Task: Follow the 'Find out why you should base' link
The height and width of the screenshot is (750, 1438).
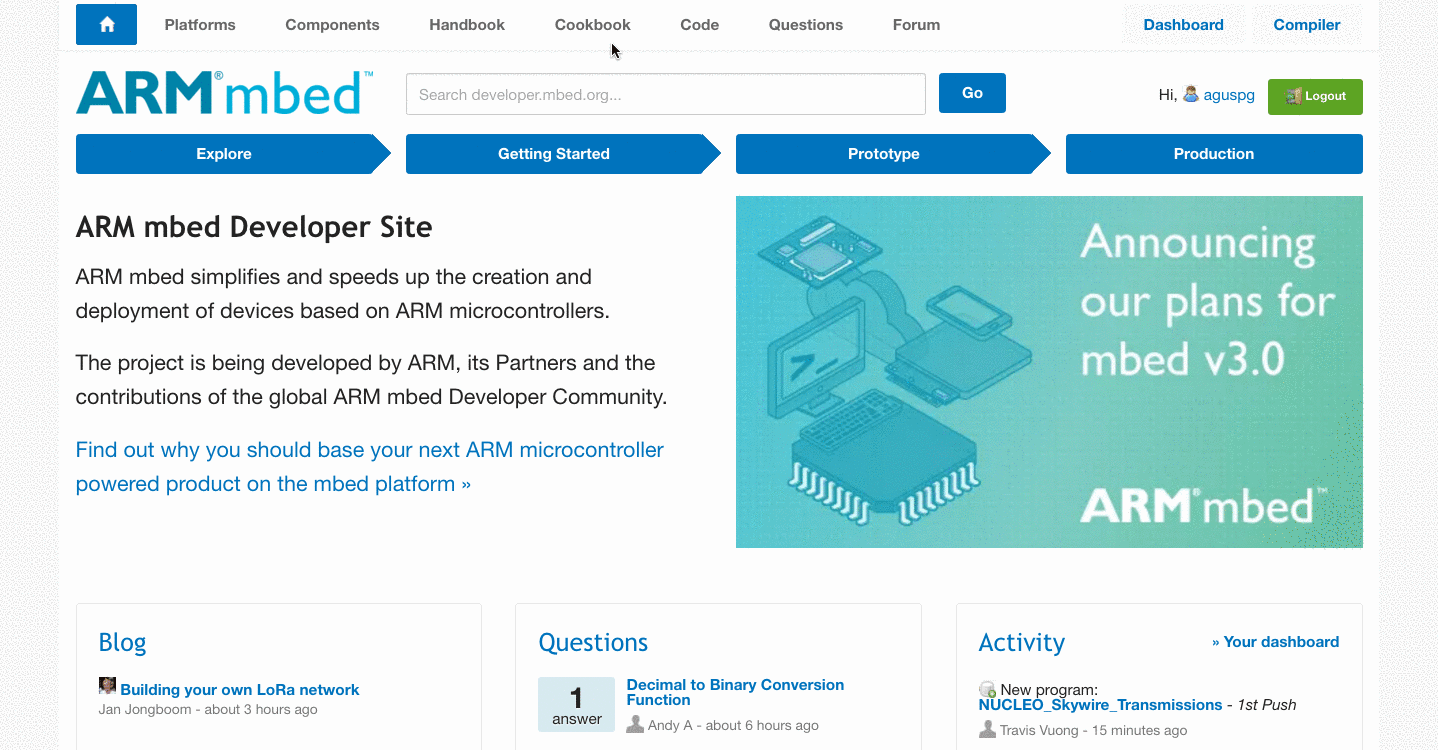Action: coord(370,467)
